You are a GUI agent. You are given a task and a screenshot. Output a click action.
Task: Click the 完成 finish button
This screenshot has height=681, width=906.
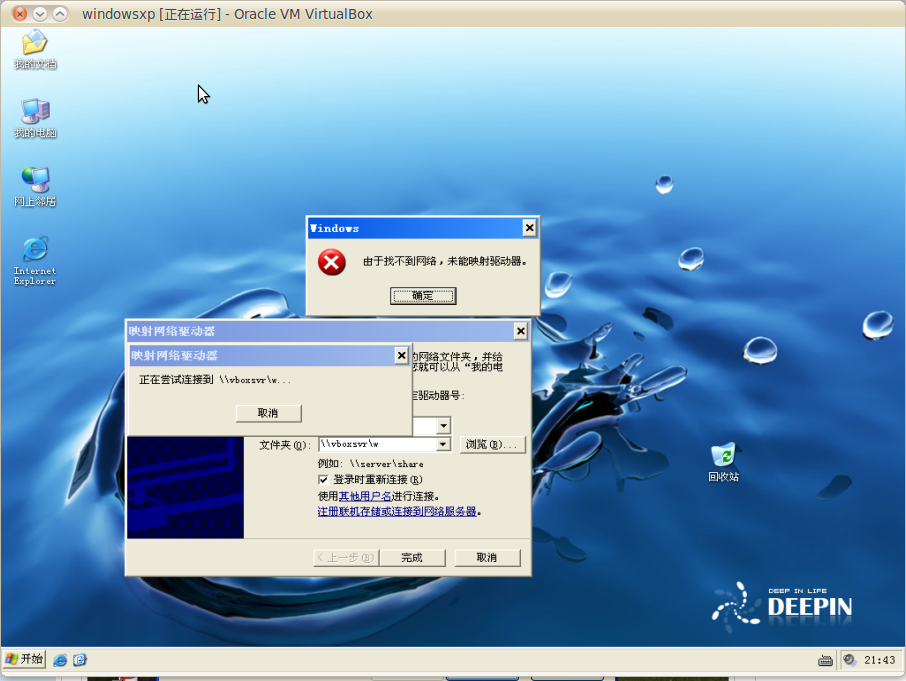tap(413, 557)
